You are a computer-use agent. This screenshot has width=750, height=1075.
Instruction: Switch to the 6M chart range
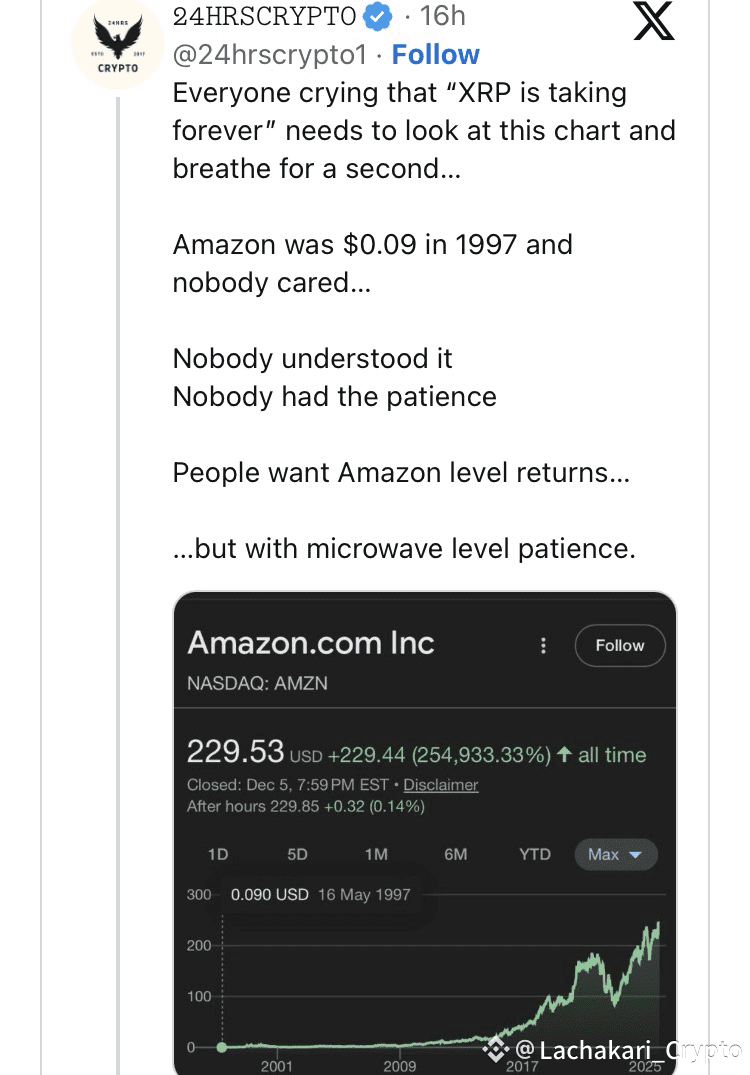pyautogui.click(x=456, y=854)
